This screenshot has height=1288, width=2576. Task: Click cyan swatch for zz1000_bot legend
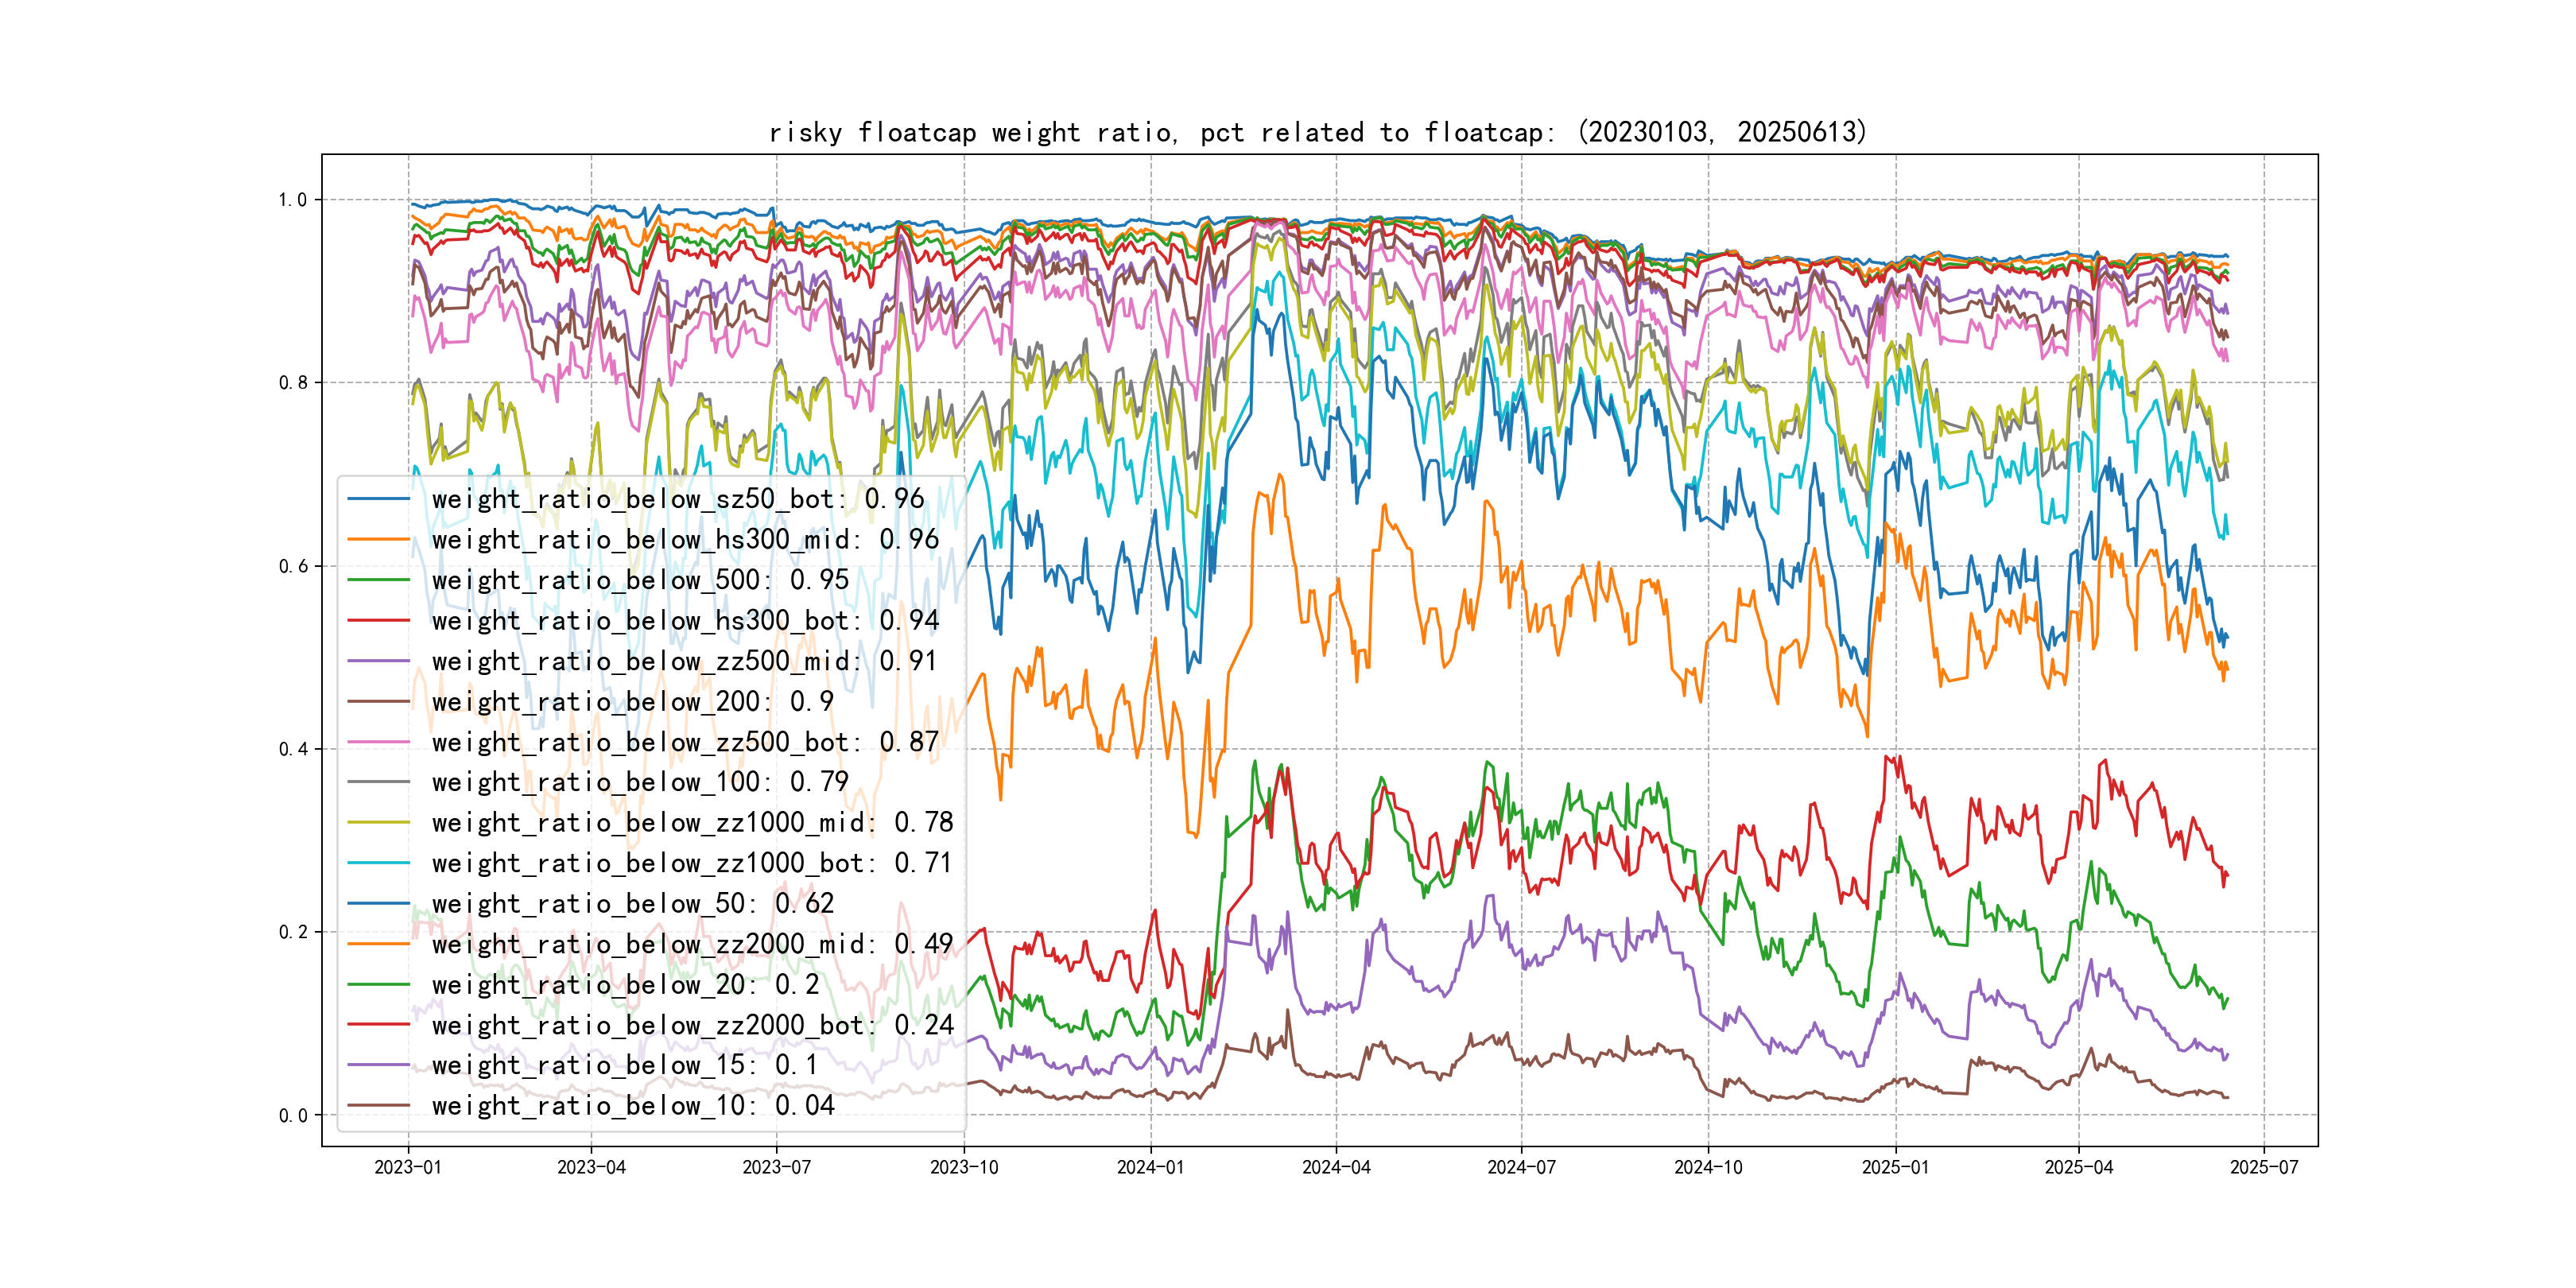coord(379,863)
